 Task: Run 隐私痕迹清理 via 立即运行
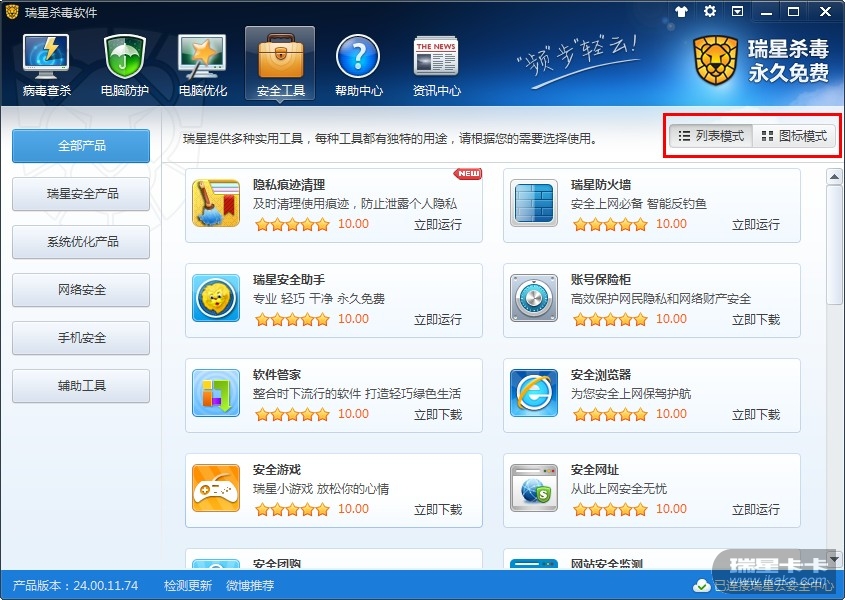click(438, 225)
